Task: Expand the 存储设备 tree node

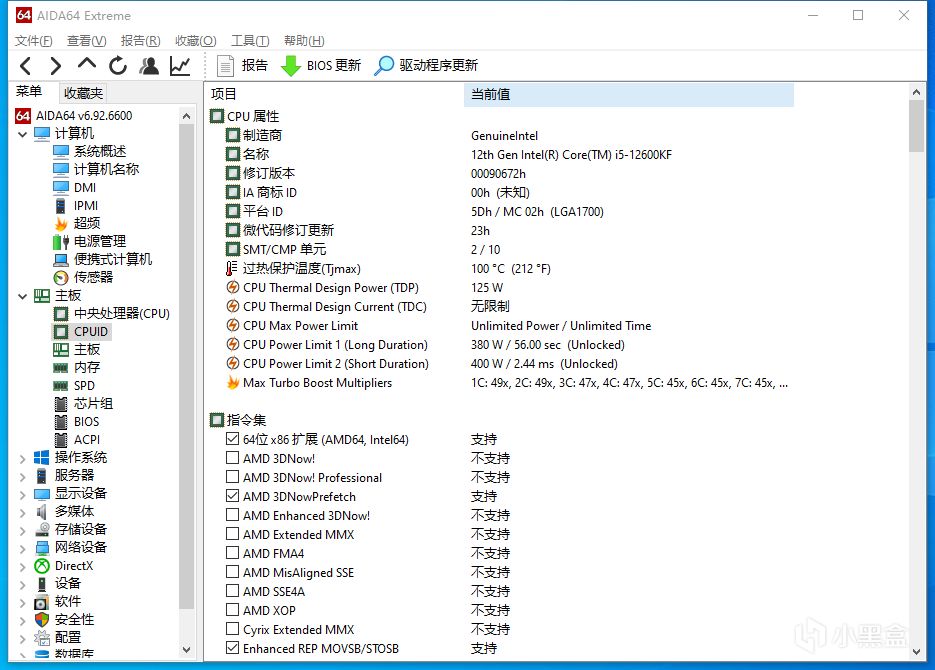Action: pos(23,531)
